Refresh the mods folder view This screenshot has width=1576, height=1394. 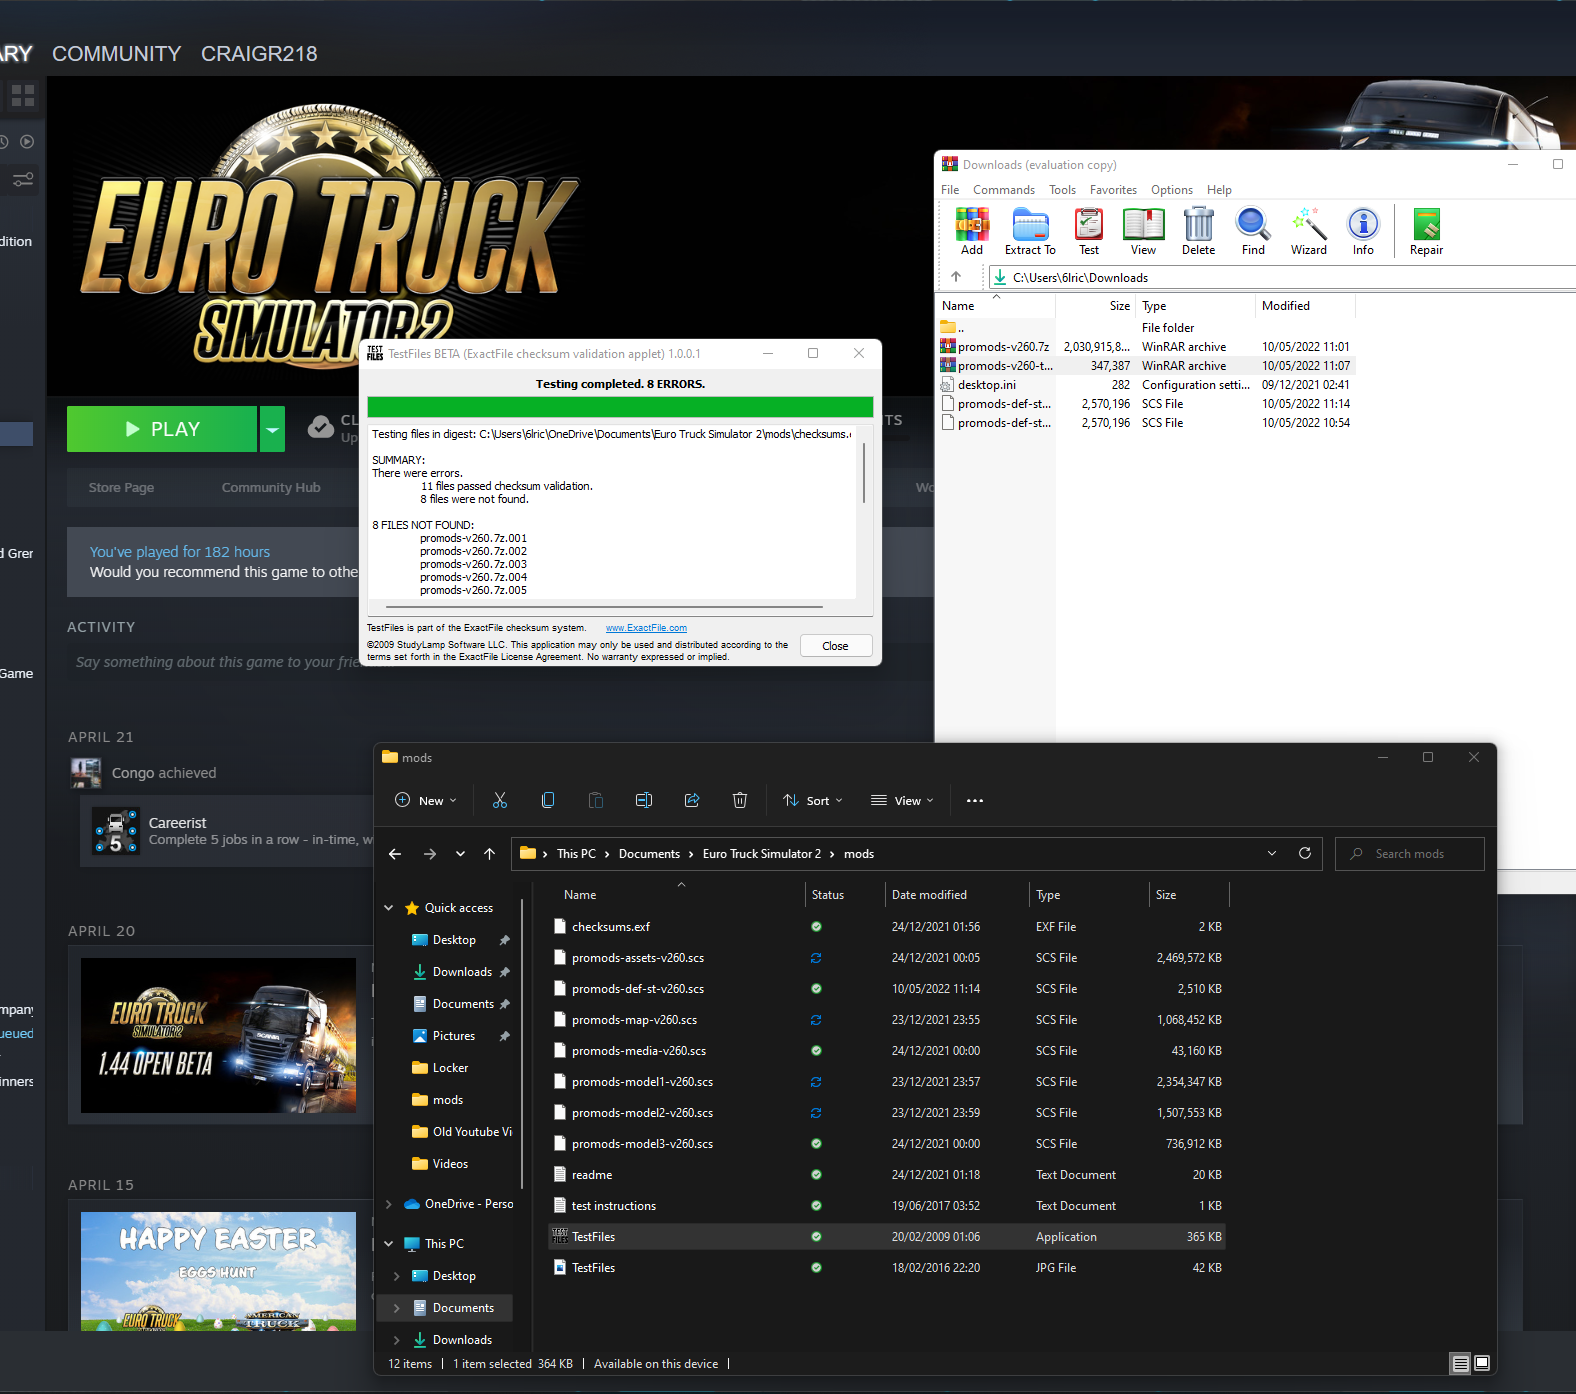point(1305,853)
